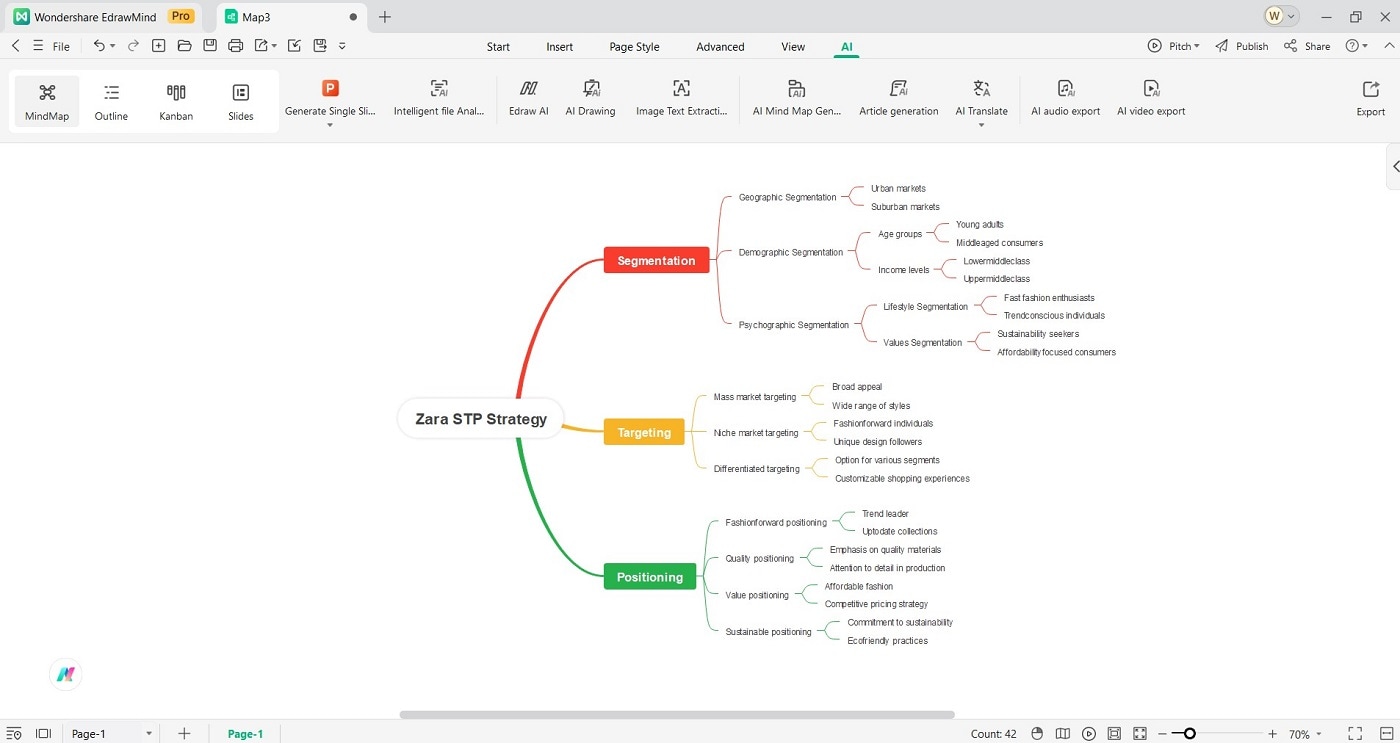Save the map with floppy icon
The image size is (1400, 743).
[210, 46]
